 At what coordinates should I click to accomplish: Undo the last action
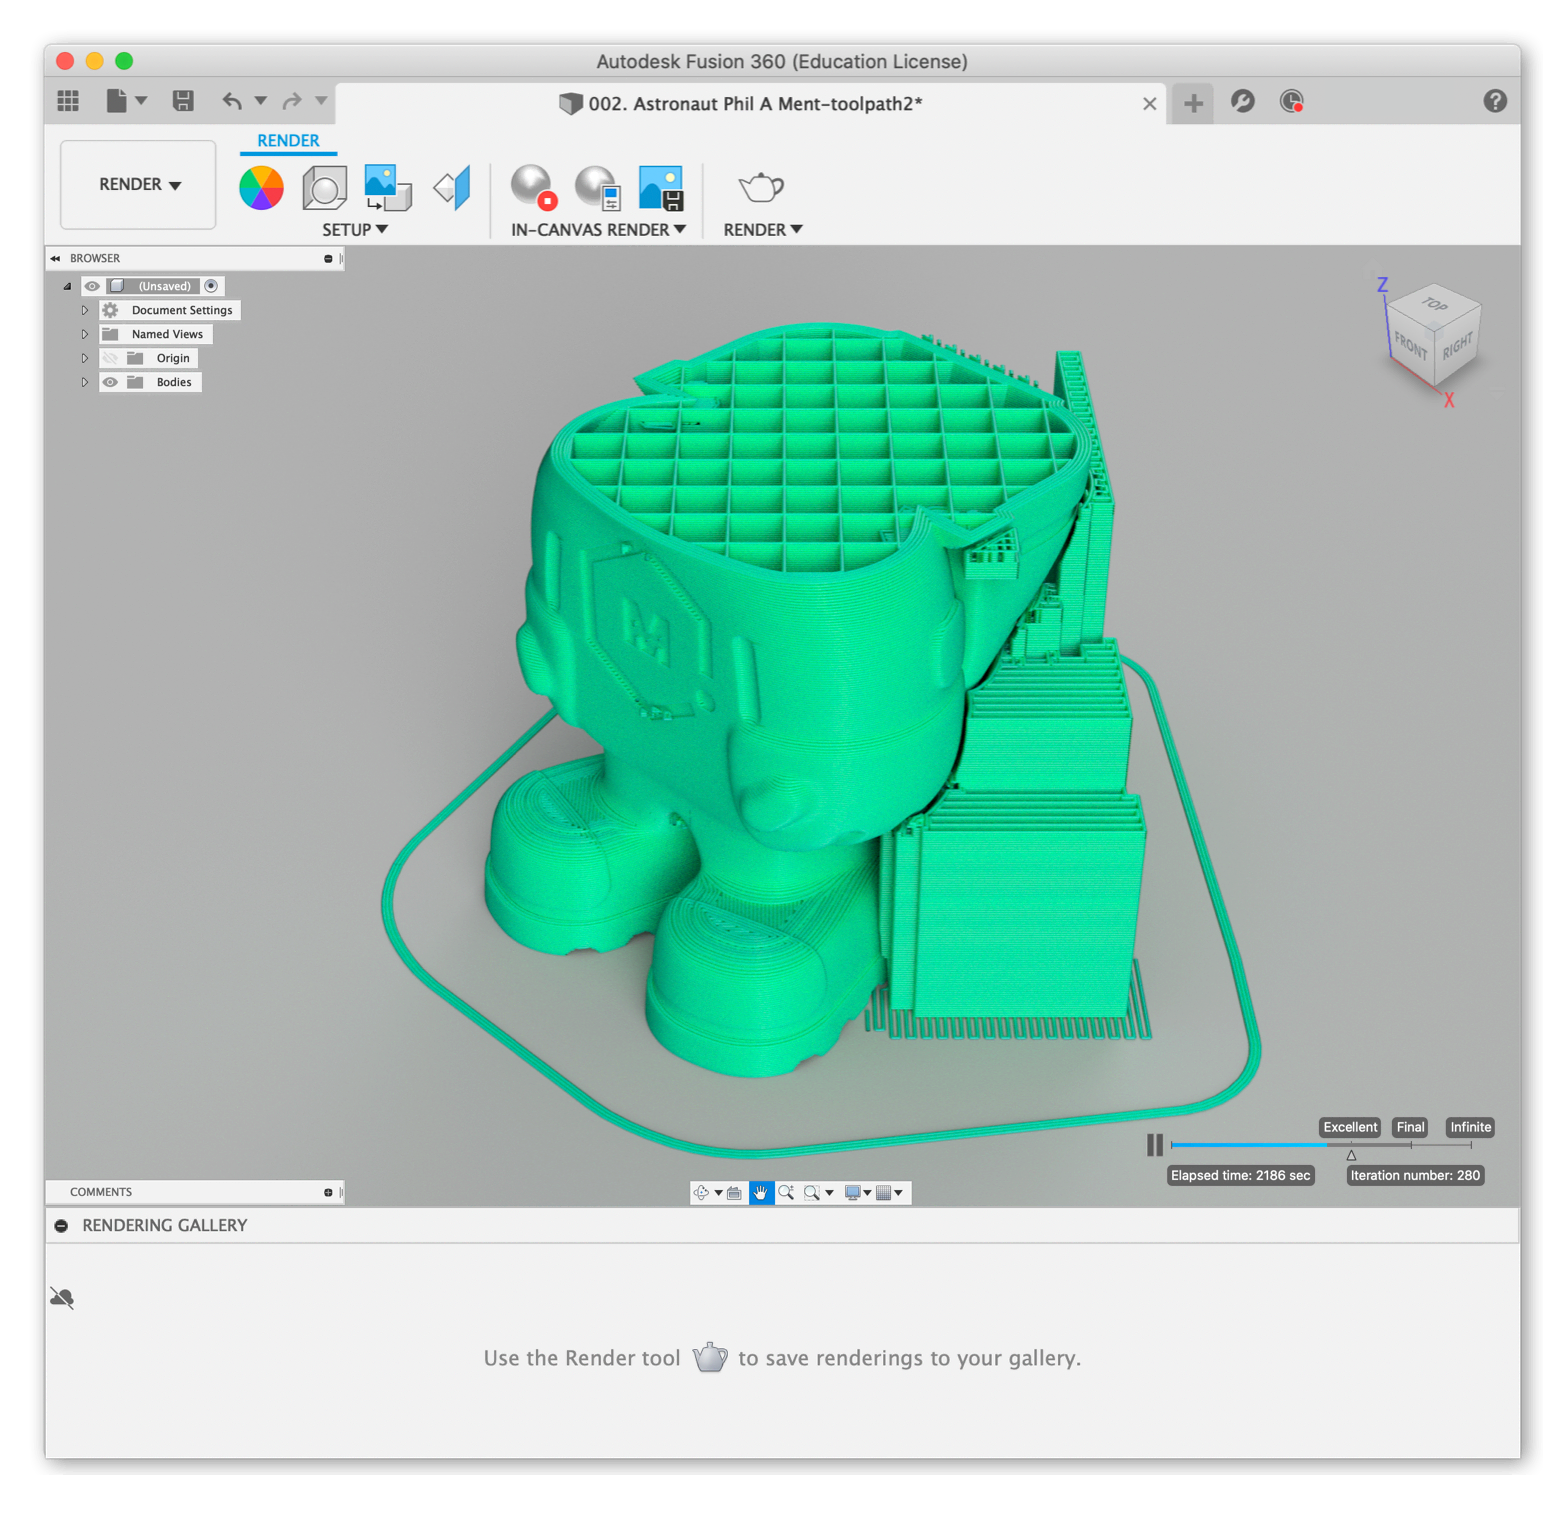click(x=232, y=101)
